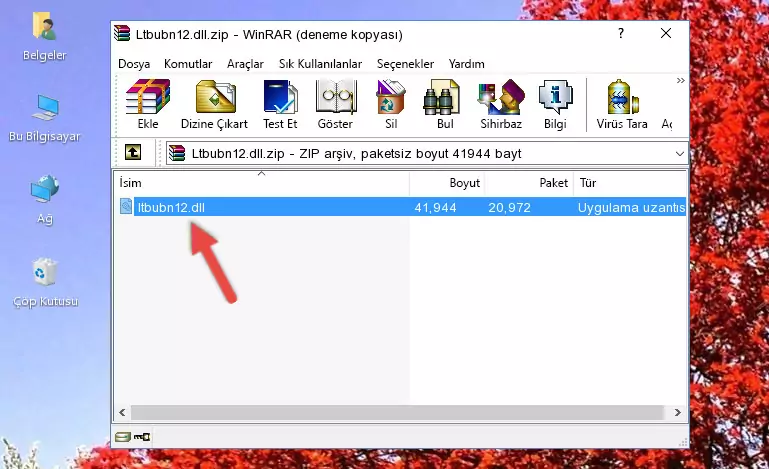Click the ltbubn12.dll file icon

[x=126, y=207]
